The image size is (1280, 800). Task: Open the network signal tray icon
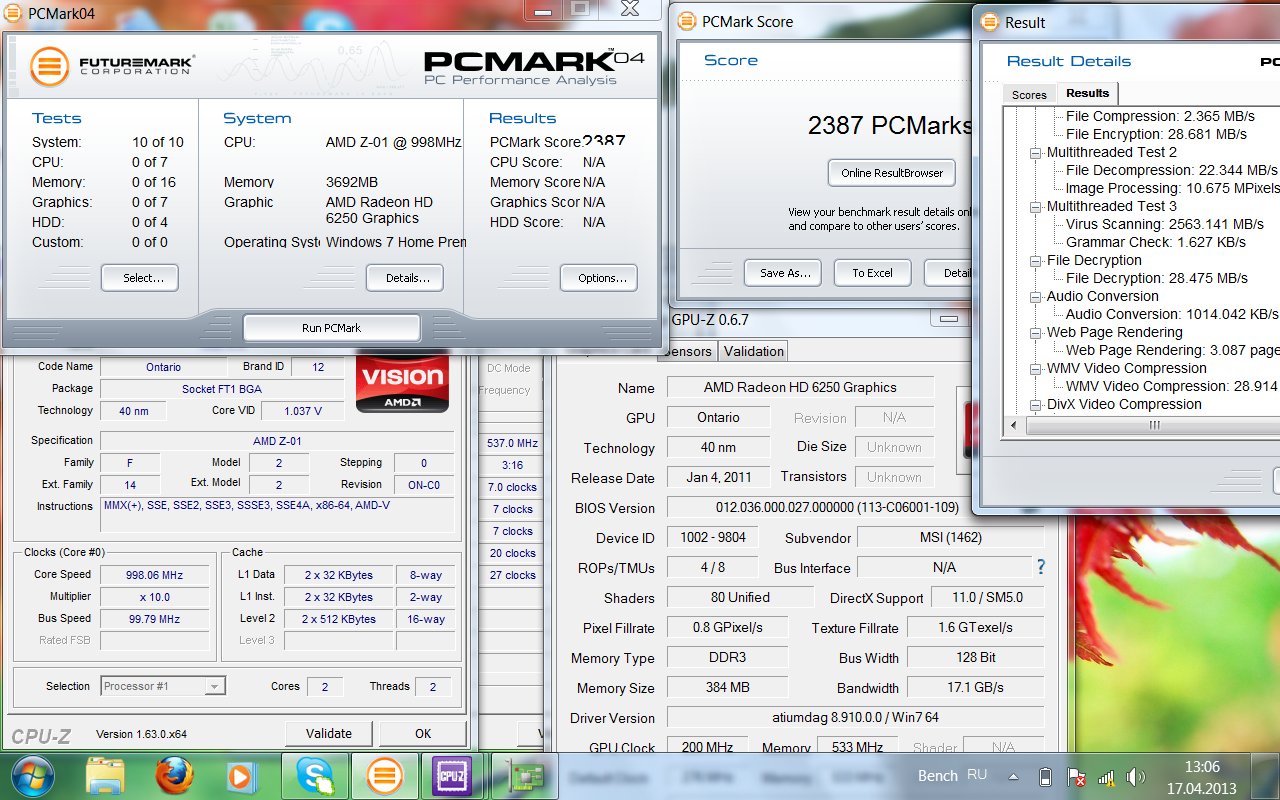click(x=1106, y=777)
